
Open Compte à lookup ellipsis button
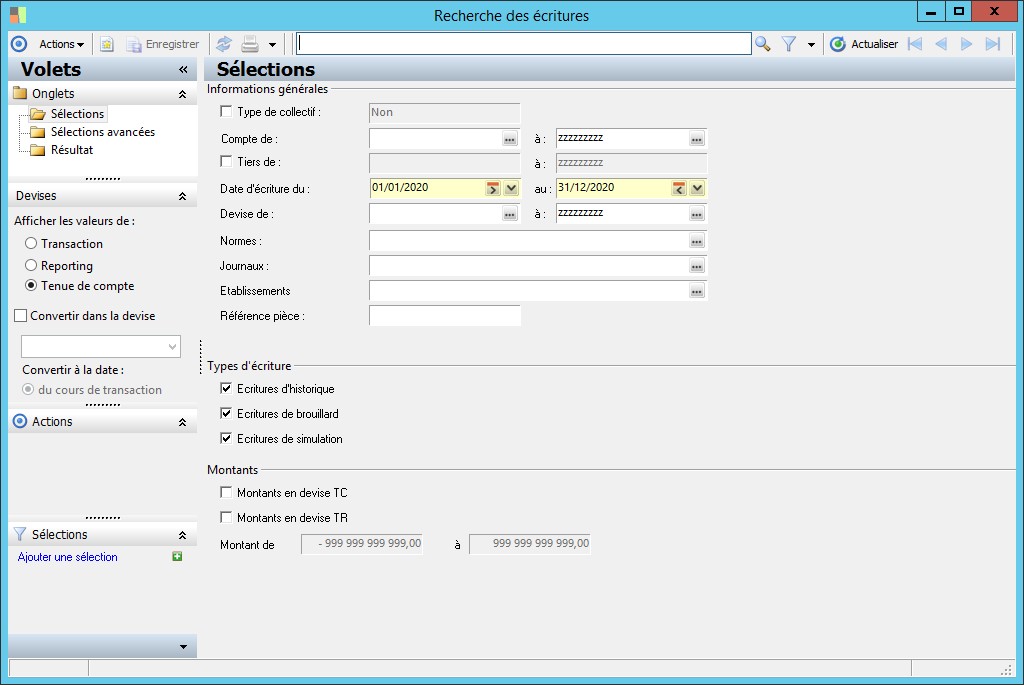point(697,139)
